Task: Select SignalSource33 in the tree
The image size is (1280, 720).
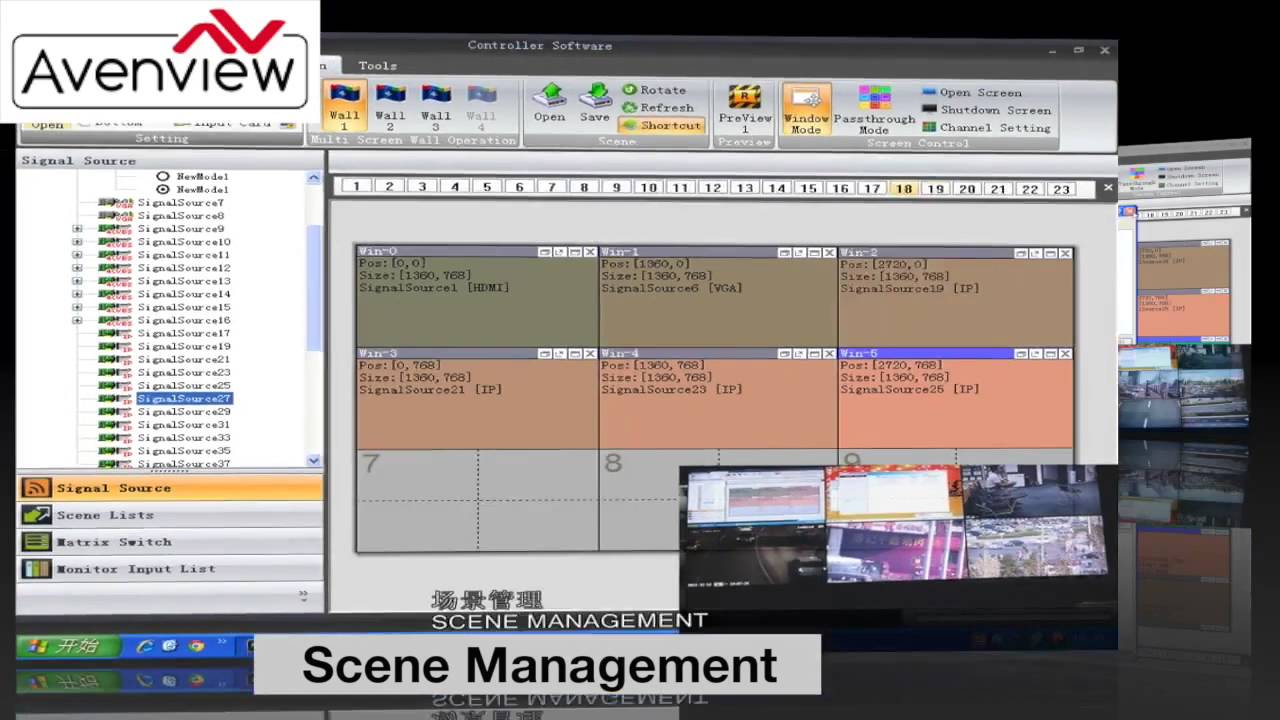Action: (184, 437)
